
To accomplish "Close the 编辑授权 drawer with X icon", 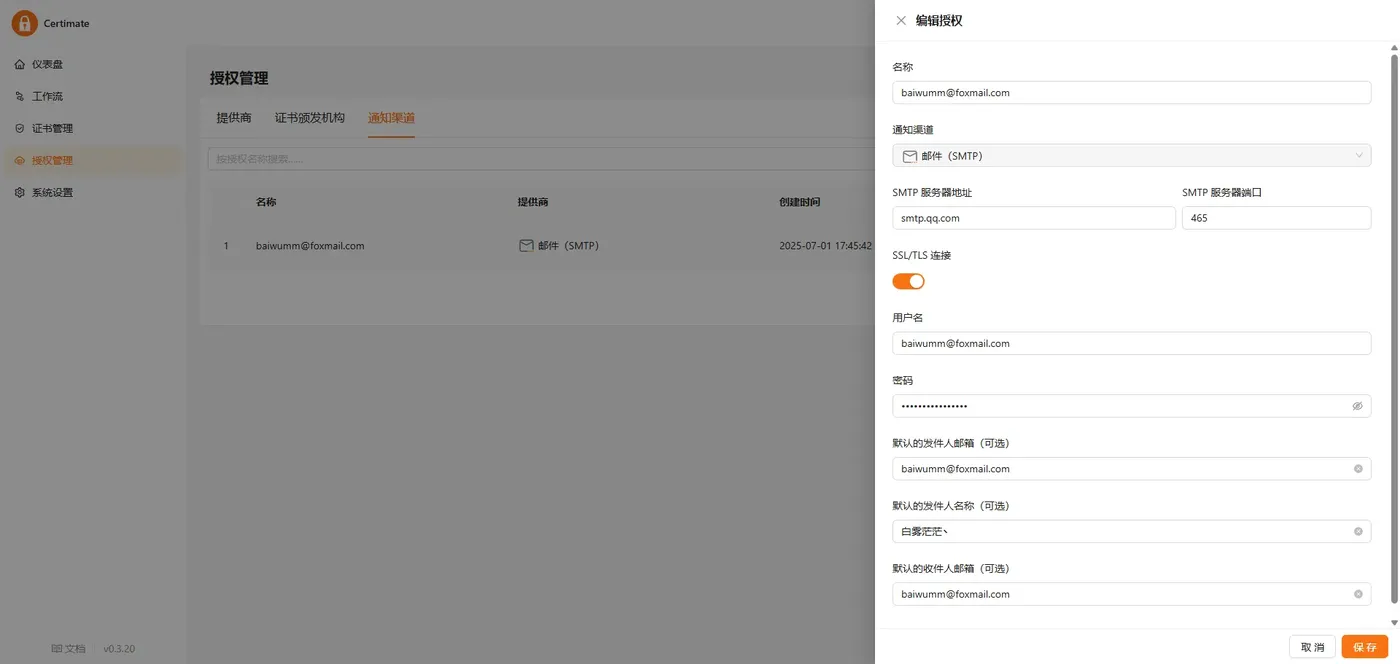I will pos(901,20).
